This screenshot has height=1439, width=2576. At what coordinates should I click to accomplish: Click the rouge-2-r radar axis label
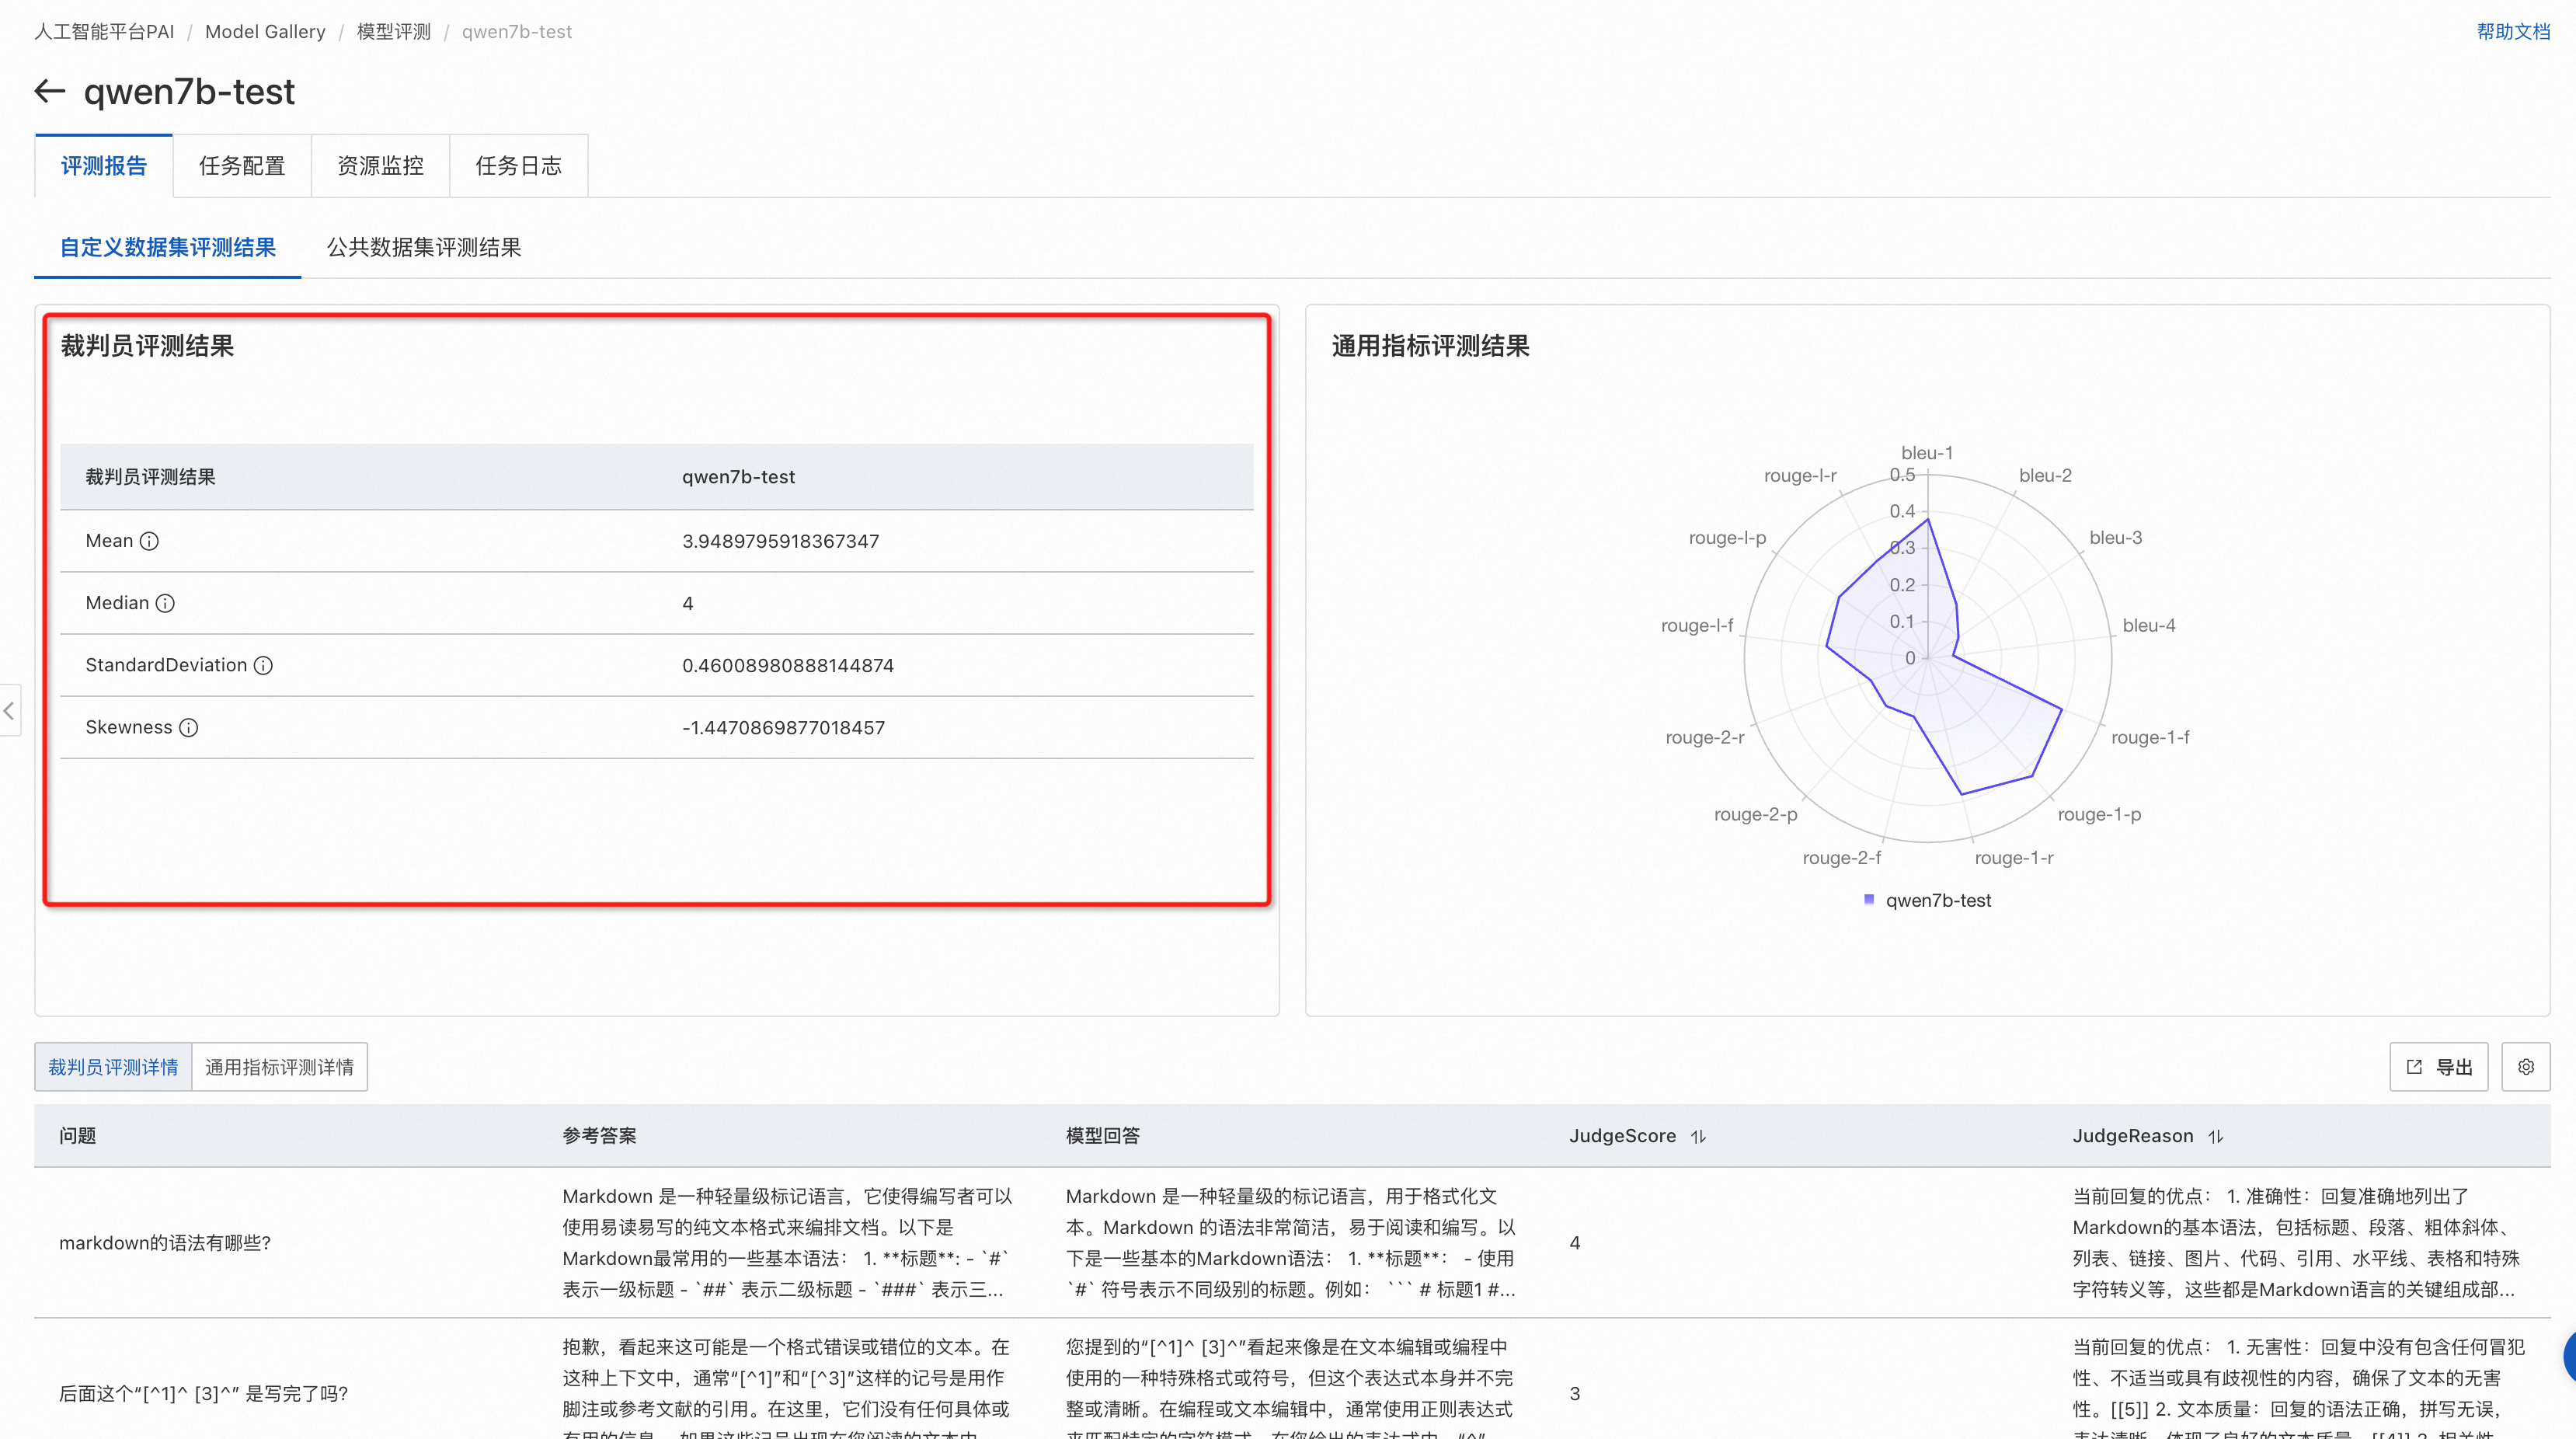1705,737
